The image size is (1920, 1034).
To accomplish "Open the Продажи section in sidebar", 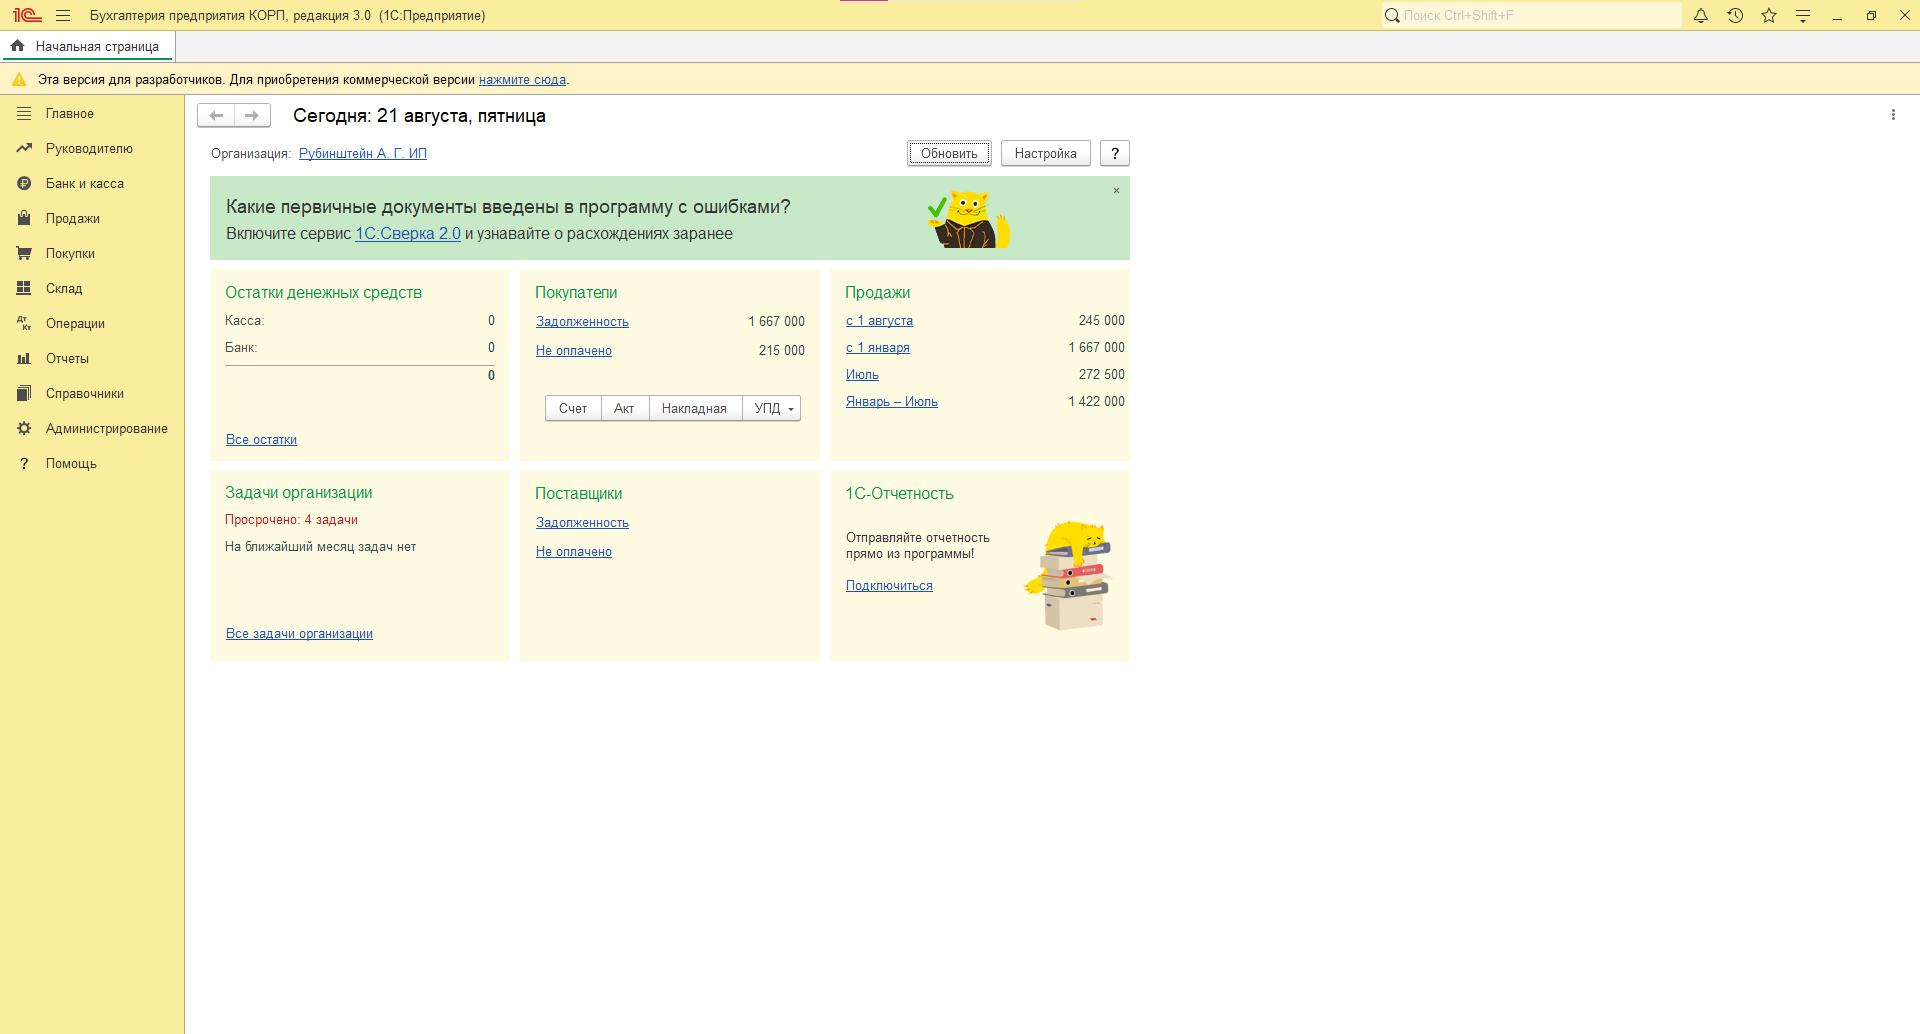I will (73, 219).
